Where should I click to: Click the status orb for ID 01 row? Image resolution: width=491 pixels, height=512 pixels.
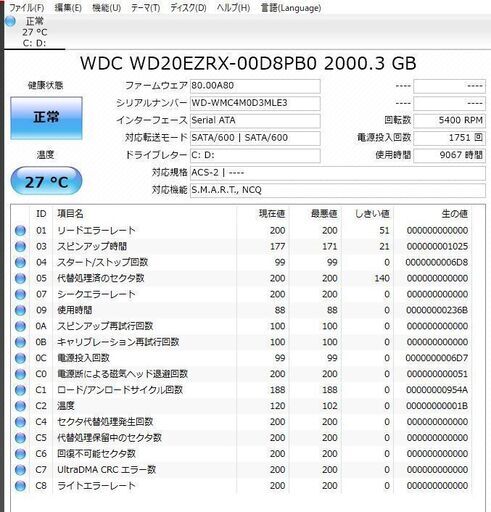pyautogui.click(x=20, y=231)
